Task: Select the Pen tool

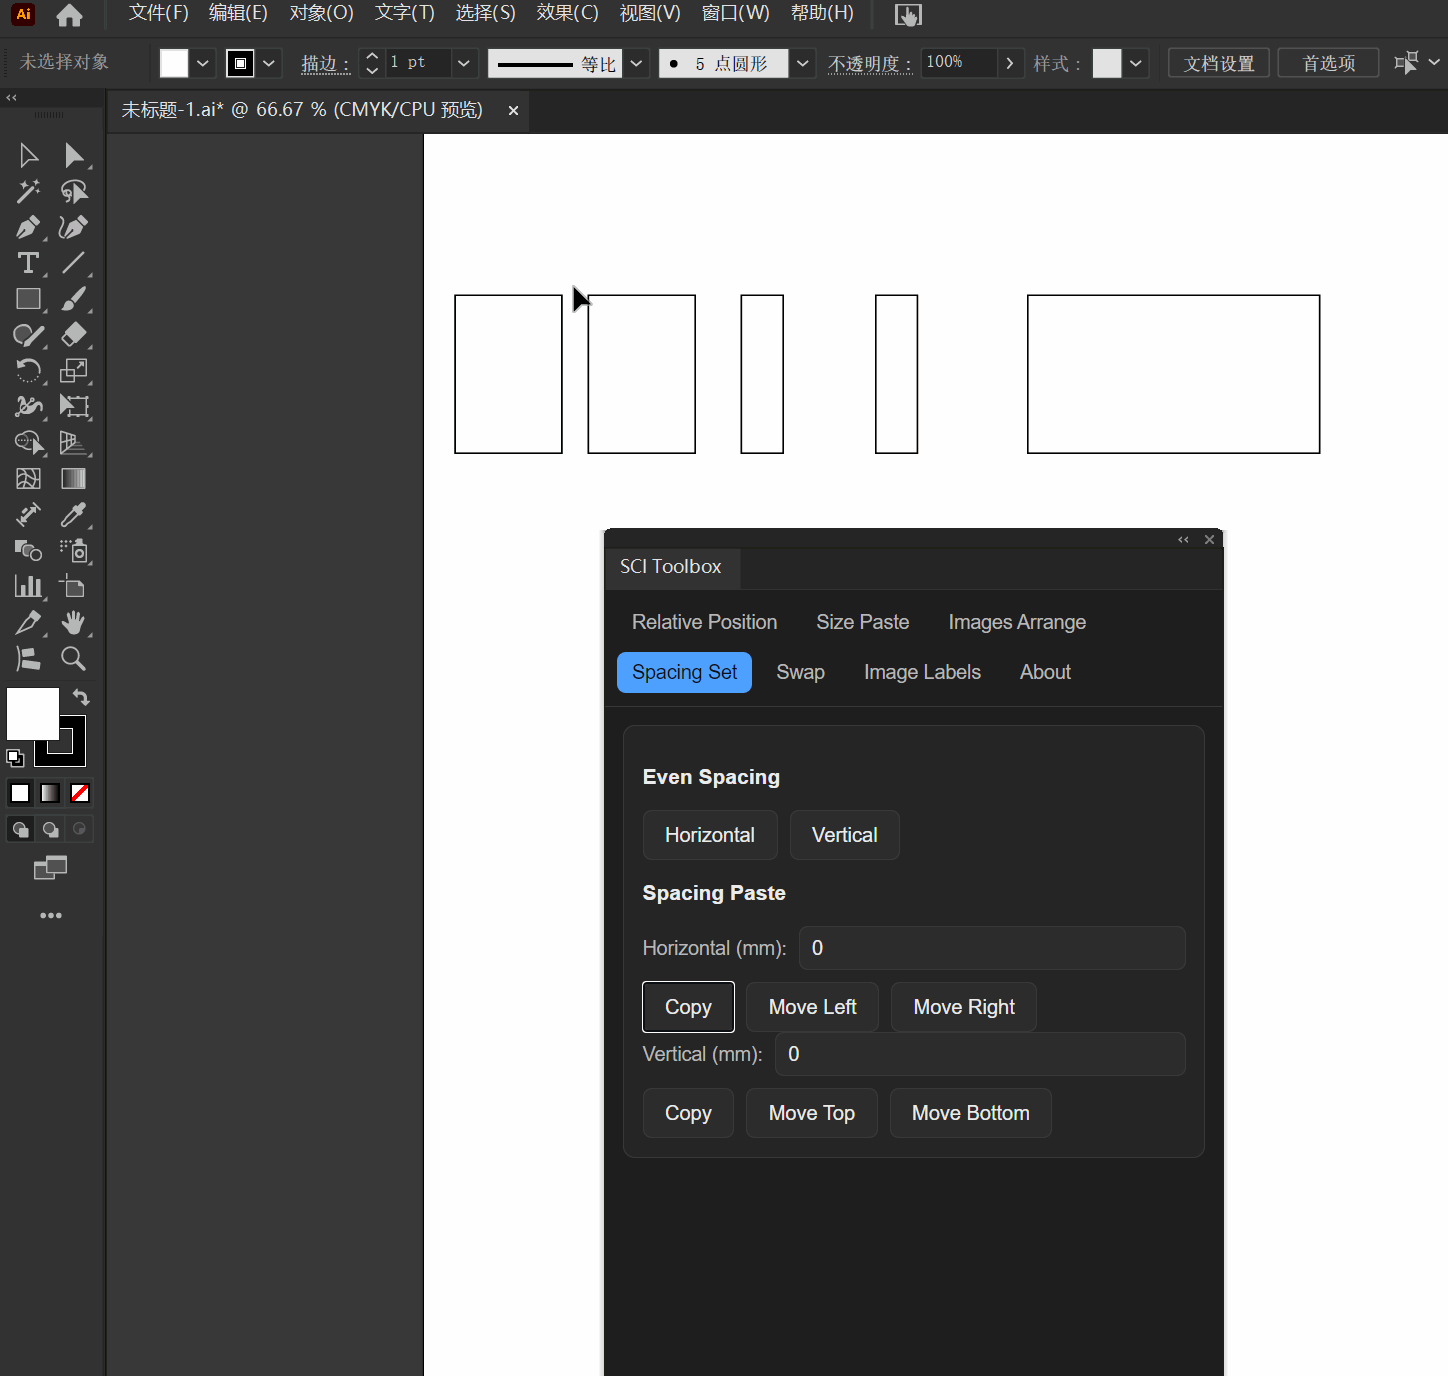Action: tap(28, 227)
